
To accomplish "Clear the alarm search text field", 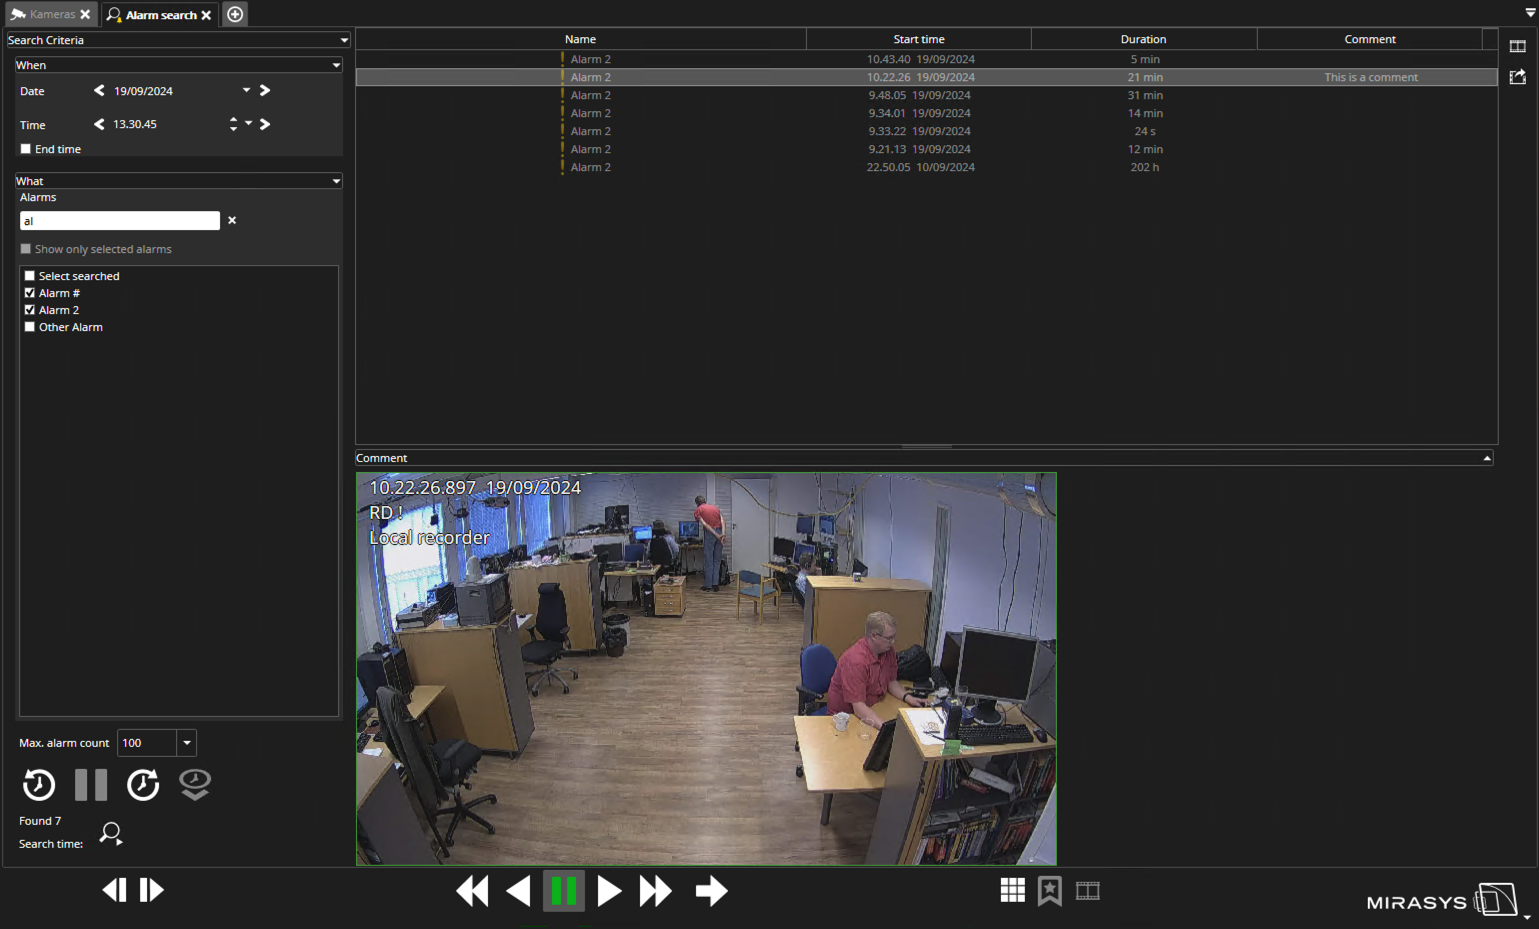I will (x=232, y=220).
